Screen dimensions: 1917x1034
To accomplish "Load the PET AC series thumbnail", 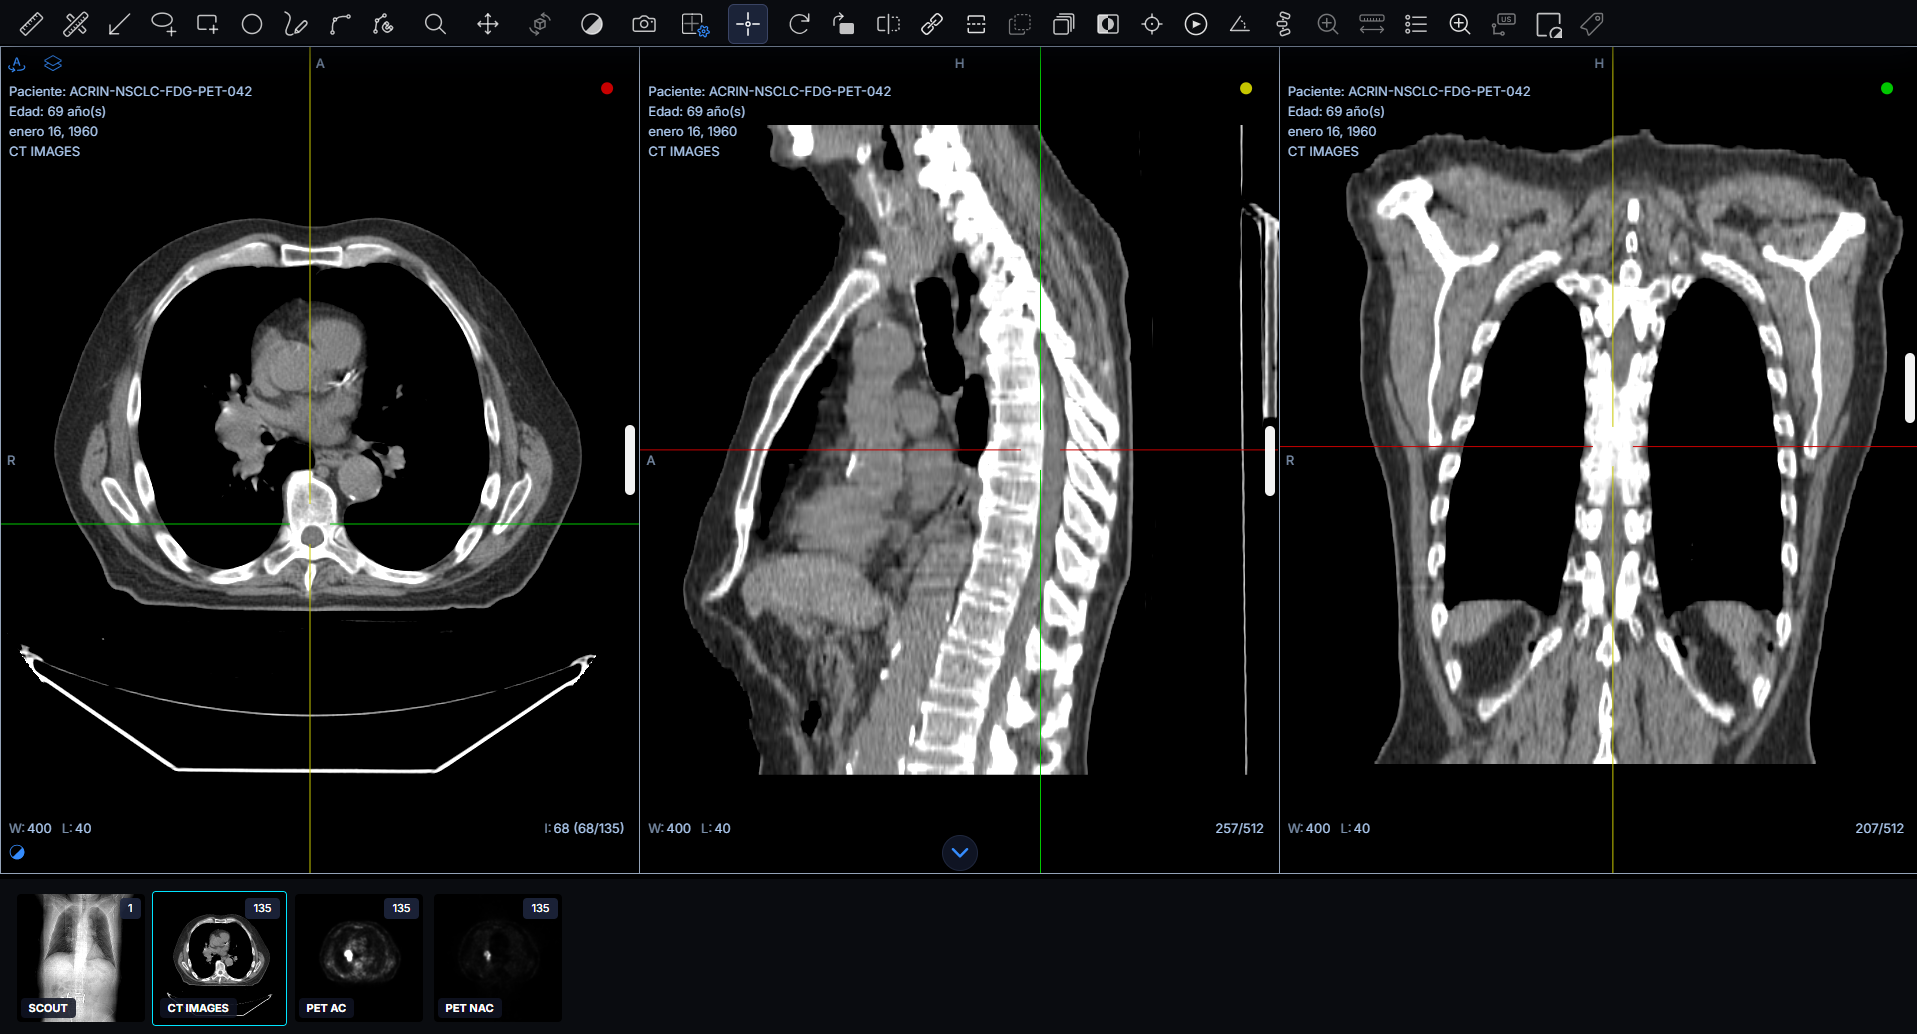I will coord(358,957).
